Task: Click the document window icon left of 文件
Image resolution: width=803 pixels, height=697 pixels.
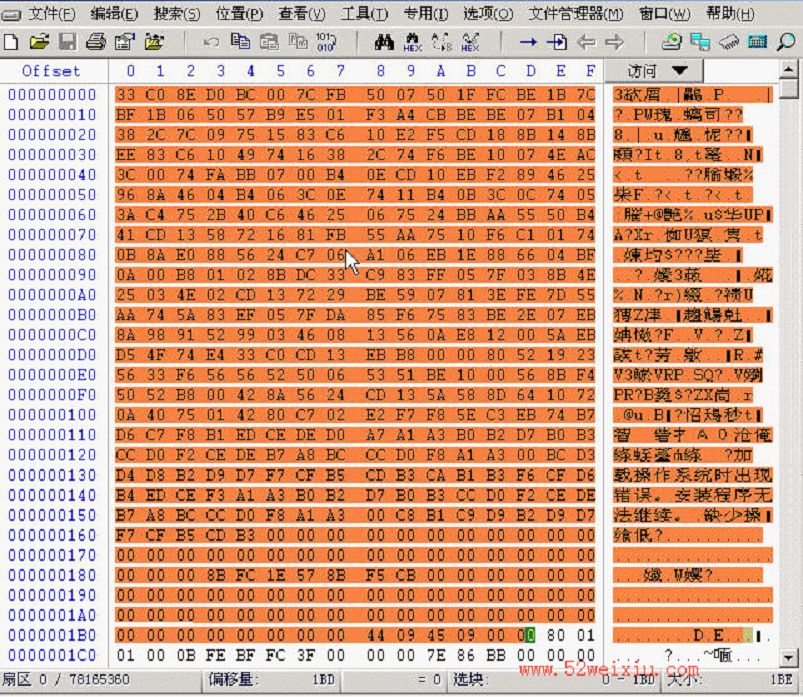Action: point(11,14)
